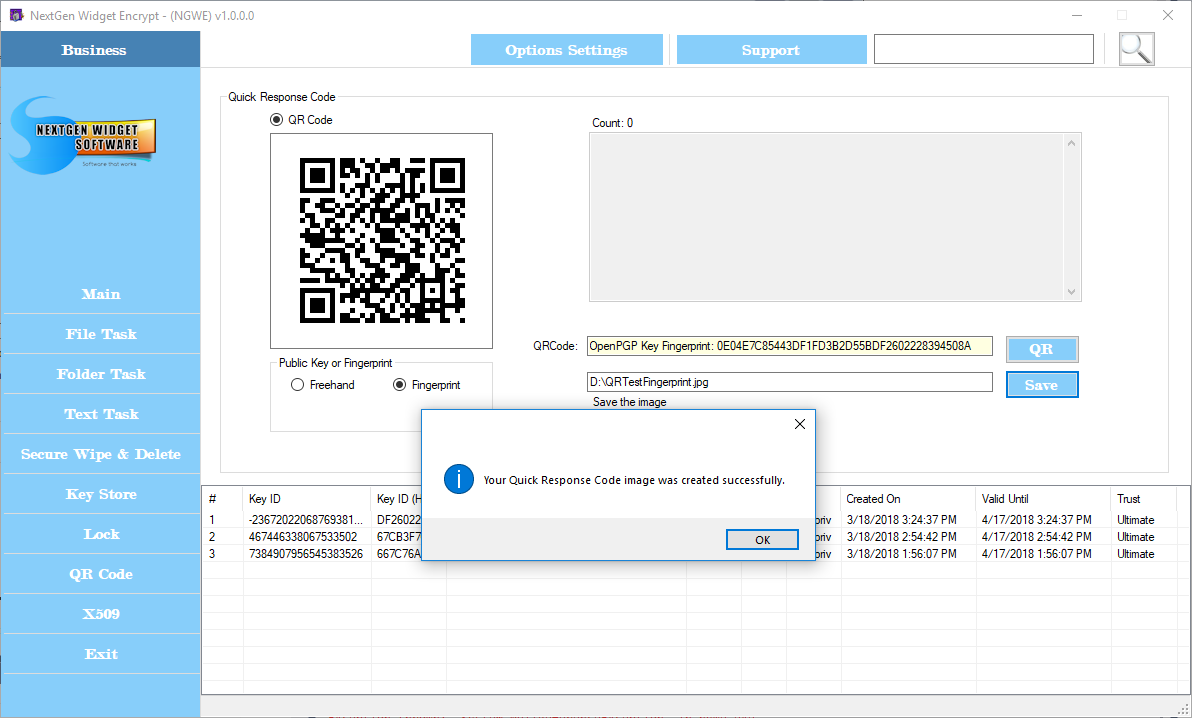This screenshot has width=1192, height=718.
Task: Sort by the Key ID column header
Action: point(307,499)
